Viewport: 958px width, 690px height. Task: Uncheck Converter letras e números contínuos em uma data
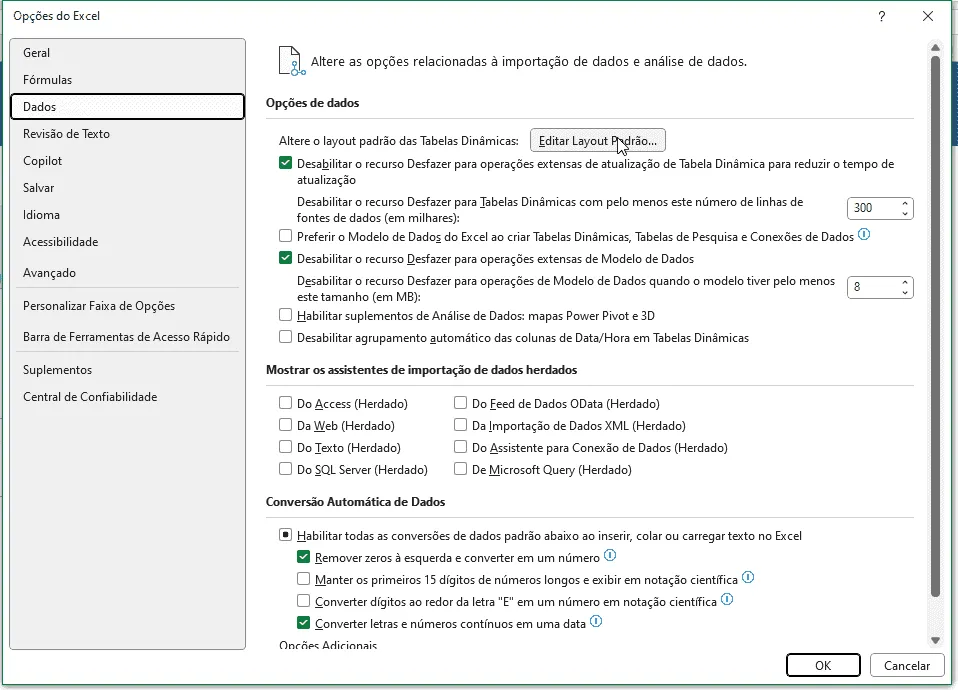pyautogui.click(x=304, y=623)
